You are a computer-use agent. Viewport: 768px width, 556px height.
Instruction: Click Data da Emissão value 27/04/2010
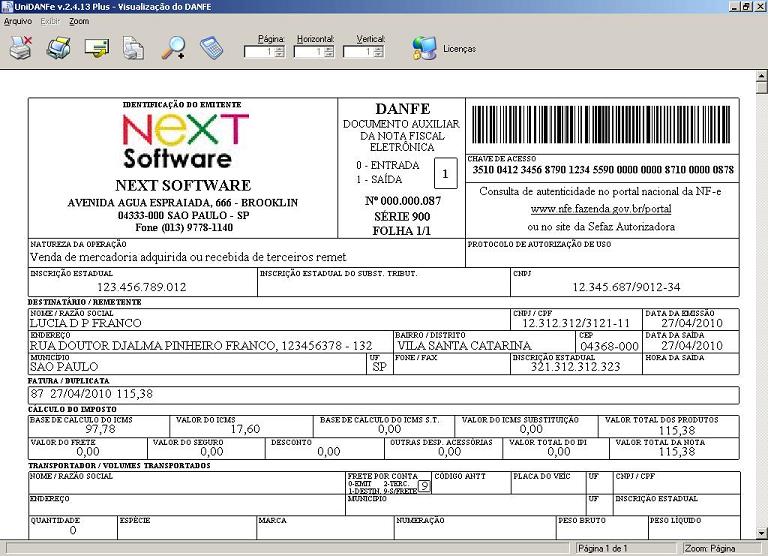[x=692, y=323]
